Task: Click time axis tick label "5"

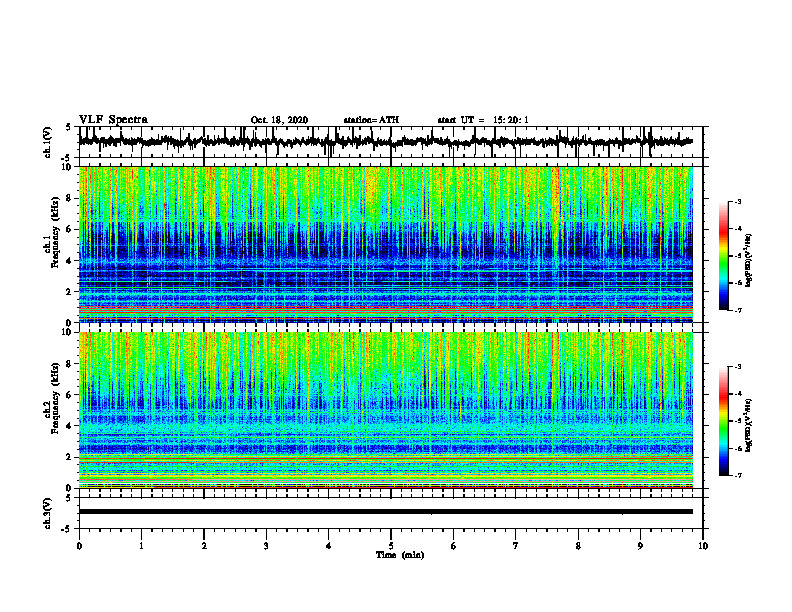Action: click(x=391, y=546)
